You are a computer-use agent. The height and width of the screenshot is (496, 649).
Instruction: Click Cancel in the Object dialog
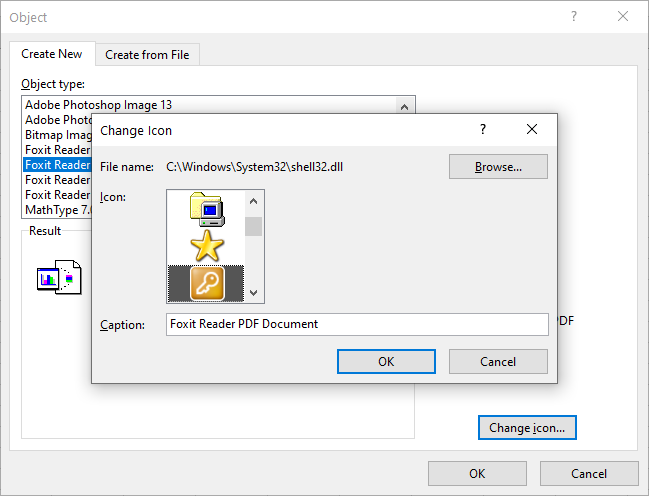(588, 473)
